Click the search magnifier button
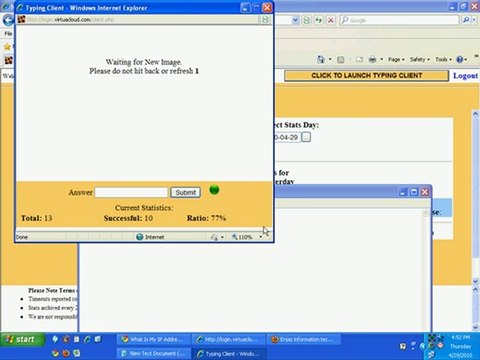The width and height of the screenshot is (480, 360). [x=466, y=20]
